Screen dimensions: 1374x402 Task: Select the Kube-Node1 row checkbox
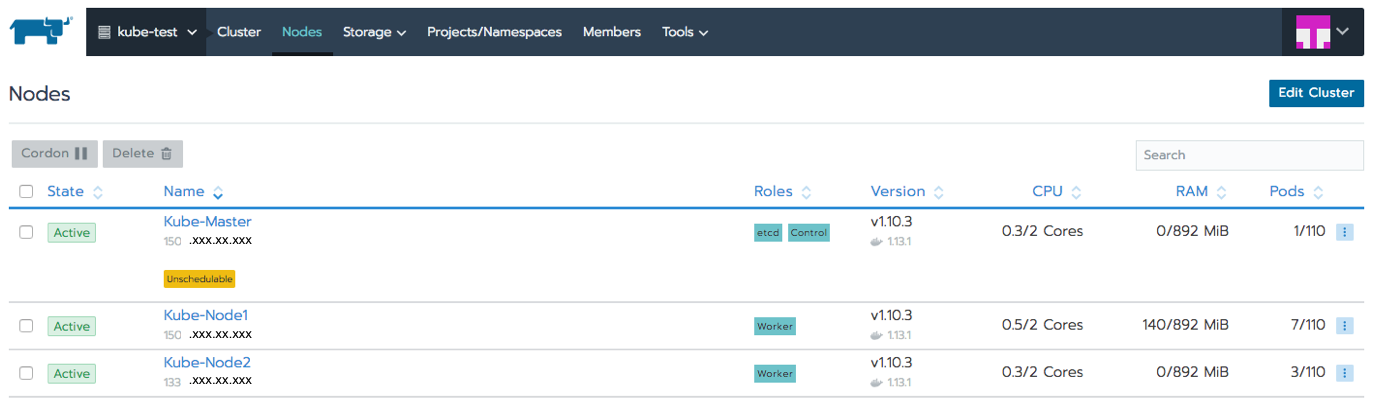pos(27,326)
